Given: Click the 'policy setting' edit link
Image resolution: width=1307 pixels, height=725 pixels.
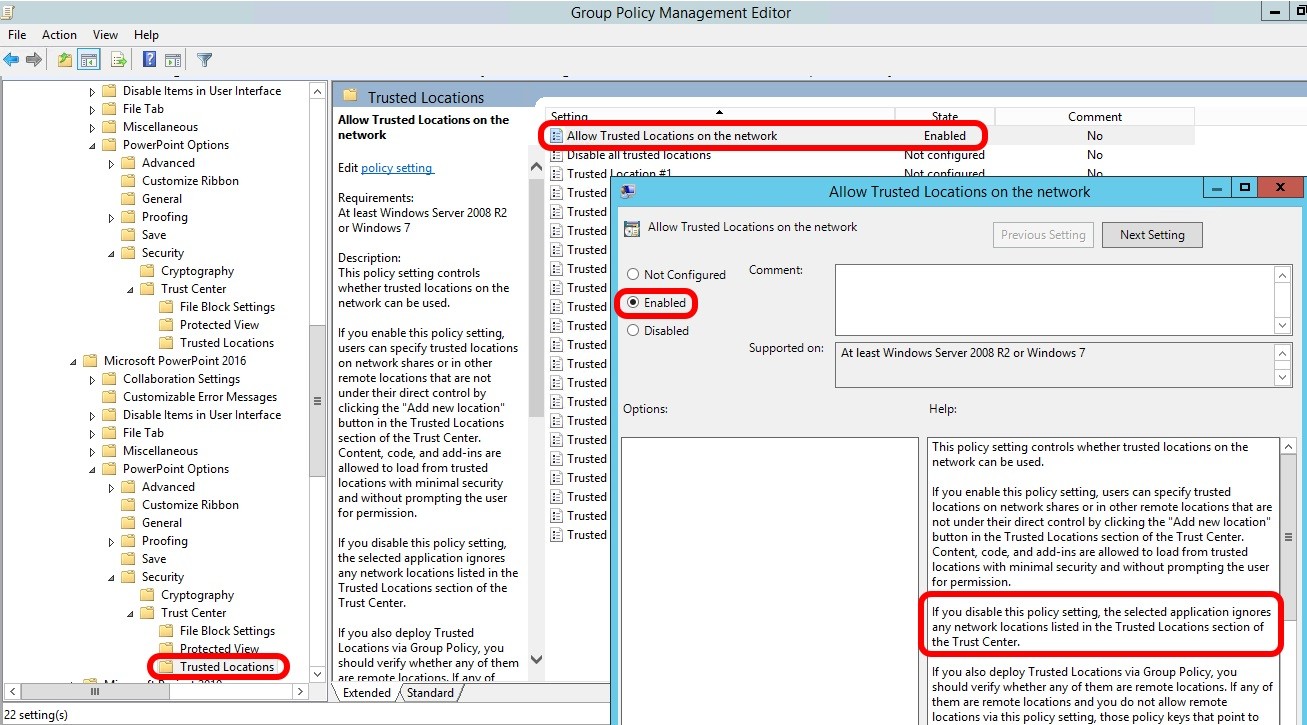Looking at the screenshot, I should (397, 168).
